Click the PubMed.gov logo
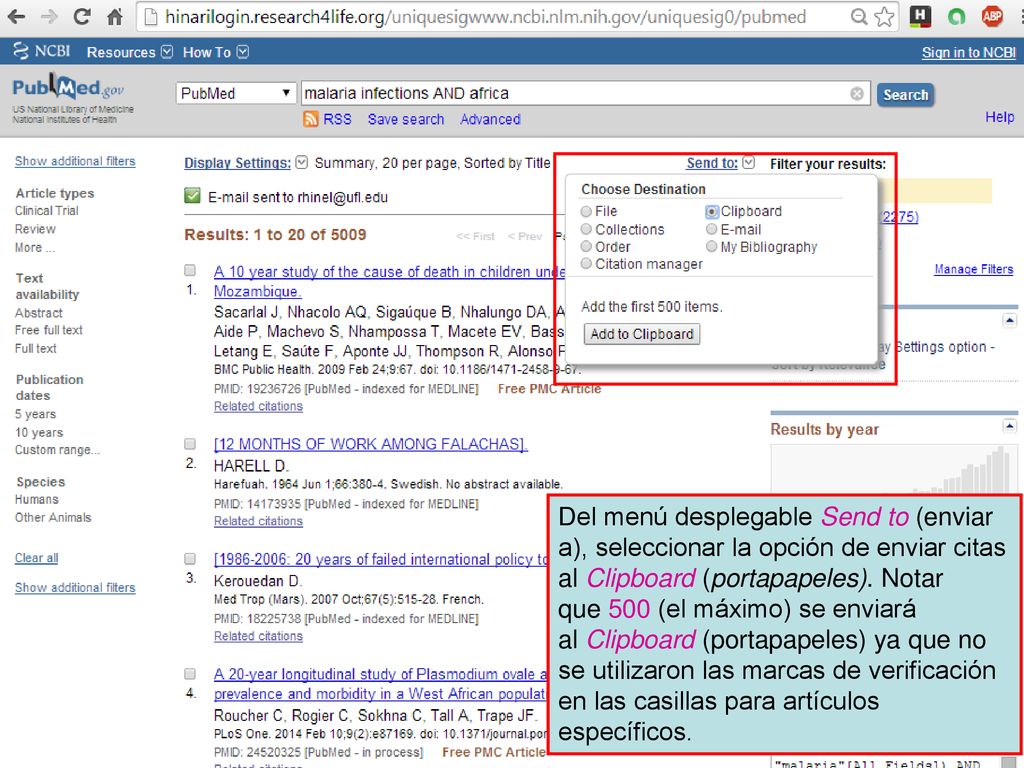The width and height of the screenshot is (1024, 768). pos(68,88)
